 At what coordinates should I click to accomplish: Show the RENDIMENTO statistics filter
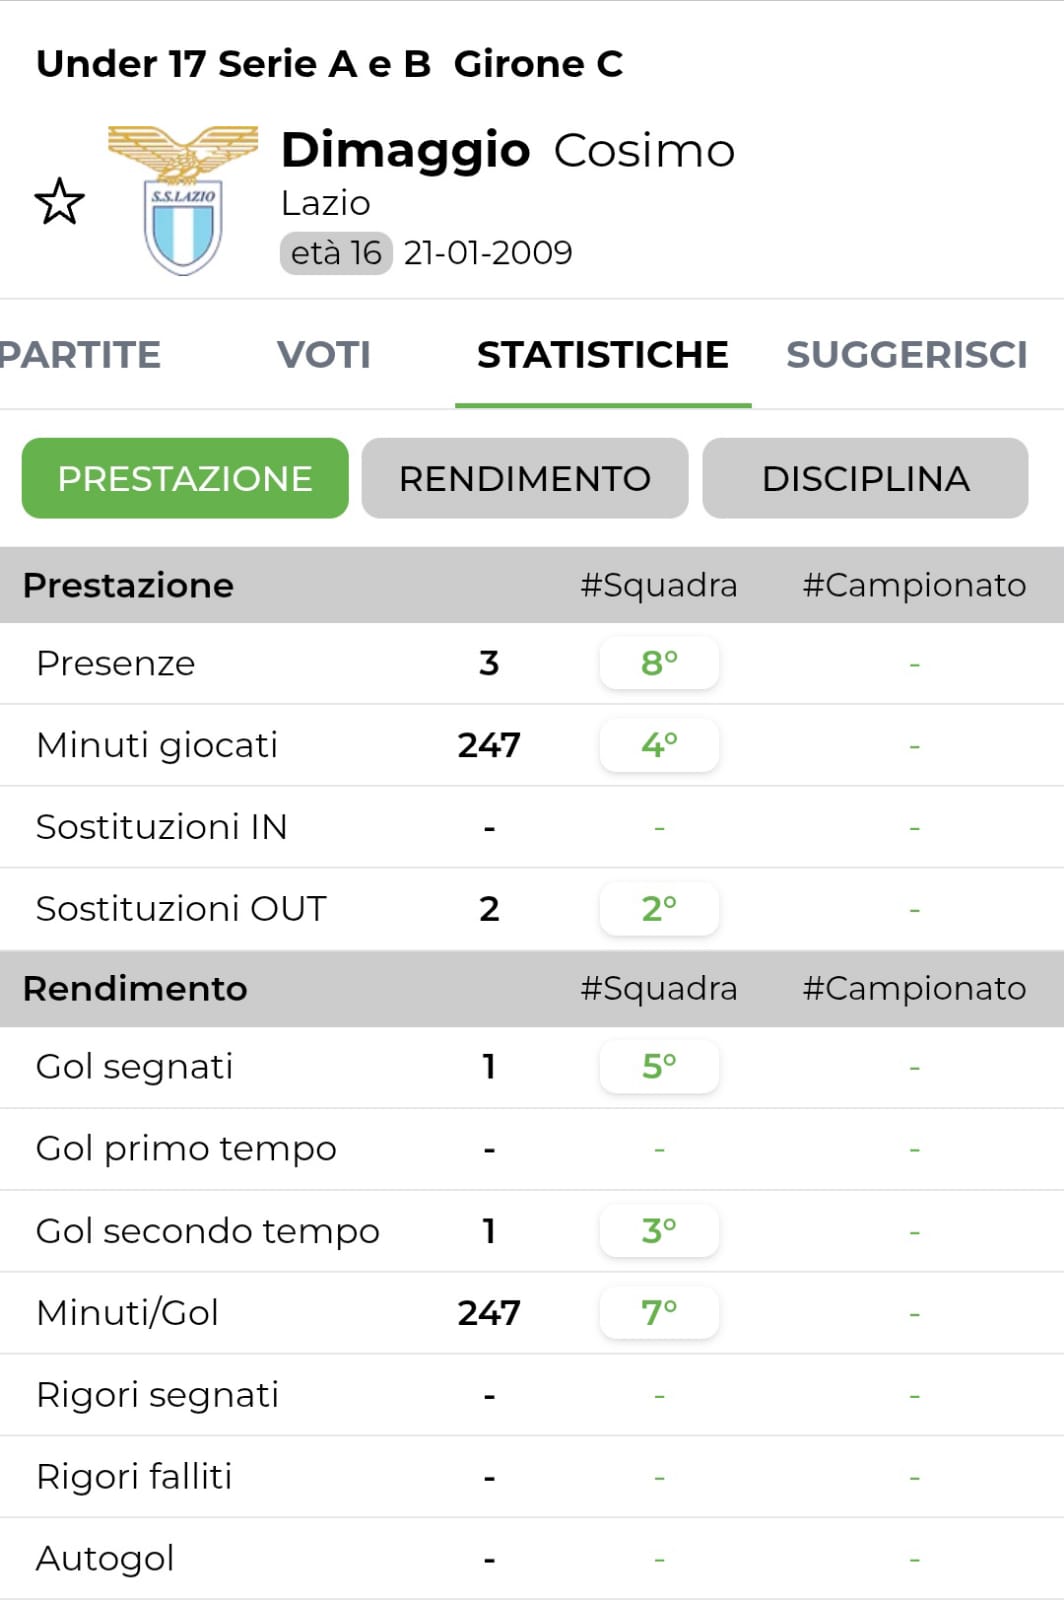point(525,478)
